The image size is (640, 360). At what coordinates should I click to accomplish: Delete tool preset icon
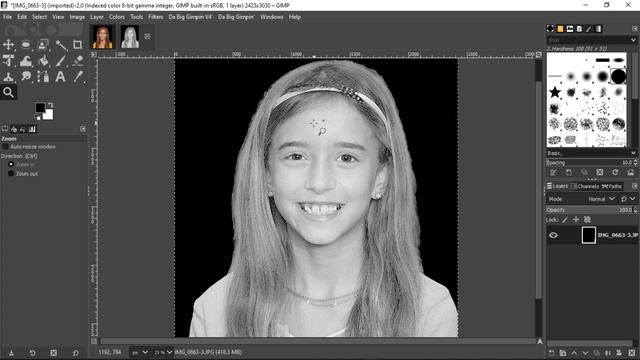(x=53, y=353)
